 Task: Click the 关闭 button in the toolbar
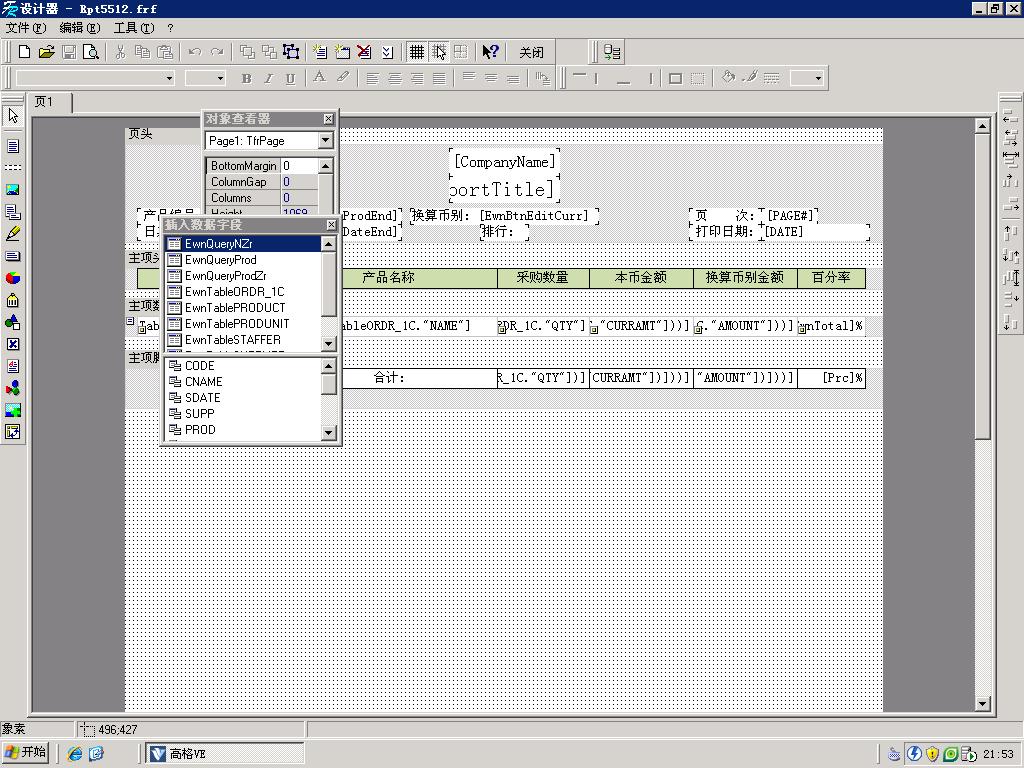(x=532, y=52)
